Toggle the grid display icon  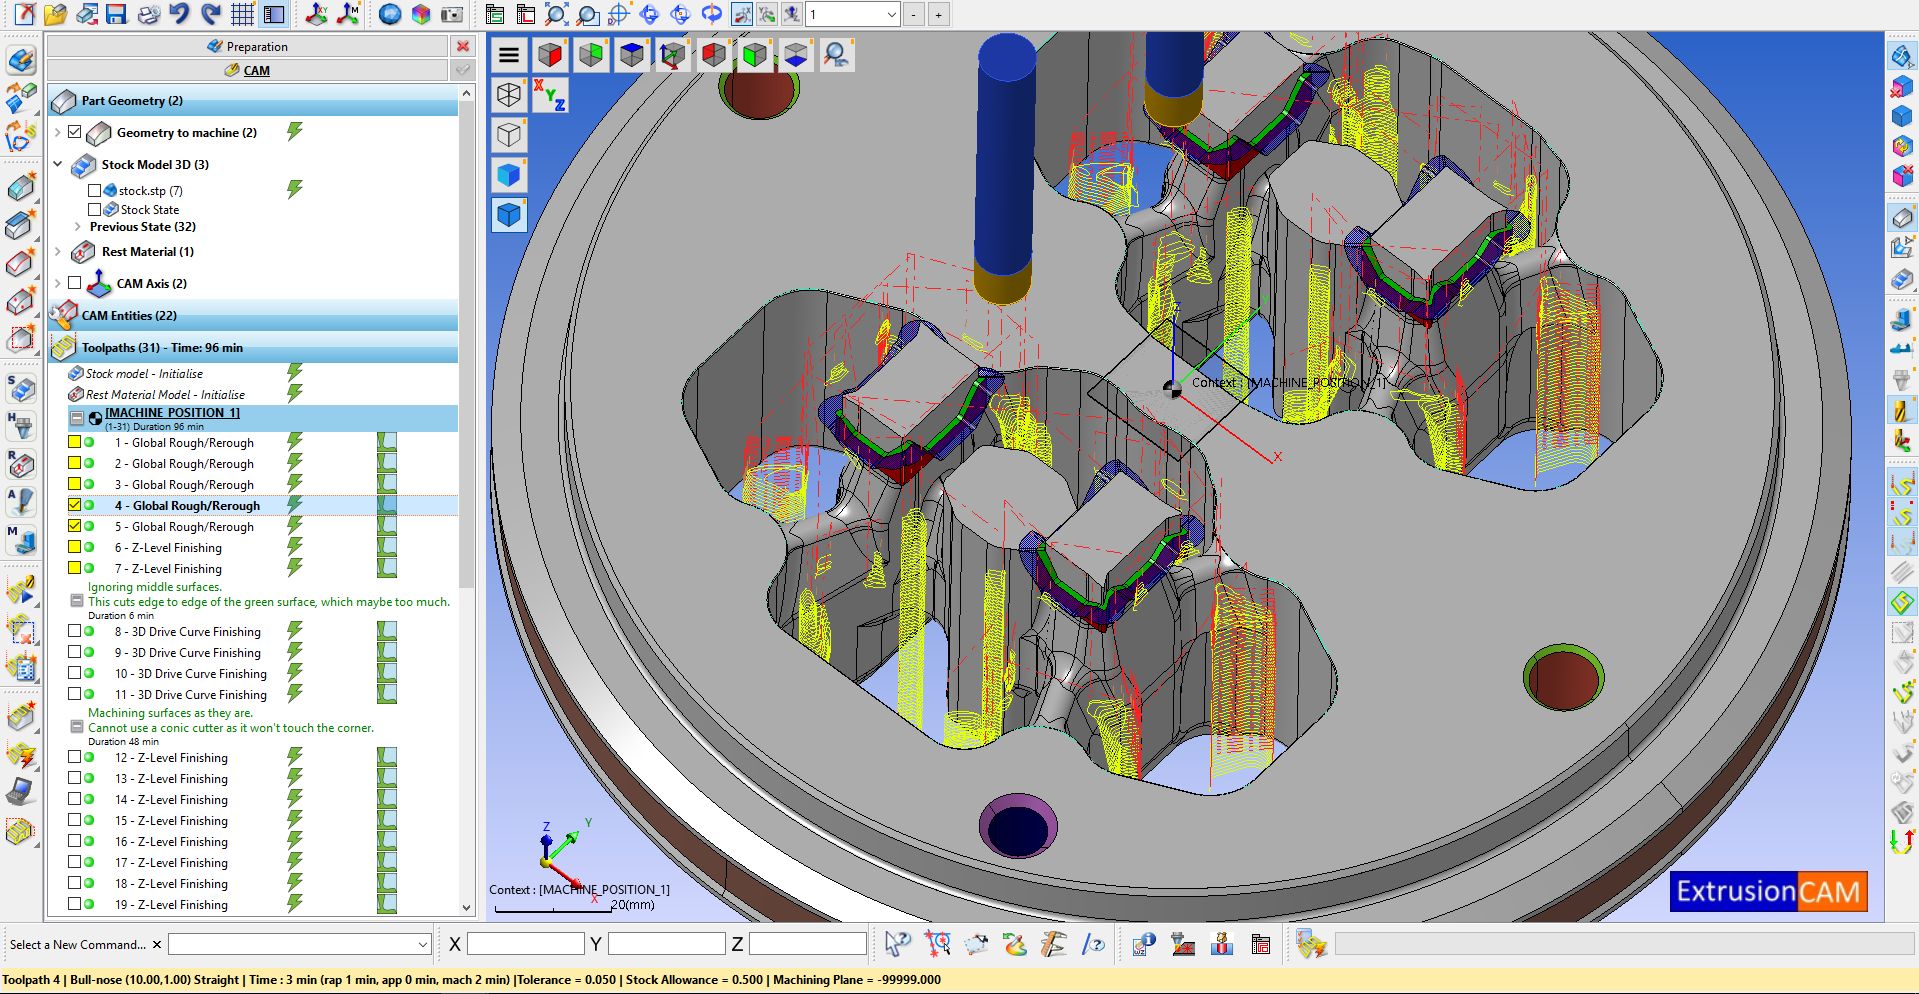[242, 14]
